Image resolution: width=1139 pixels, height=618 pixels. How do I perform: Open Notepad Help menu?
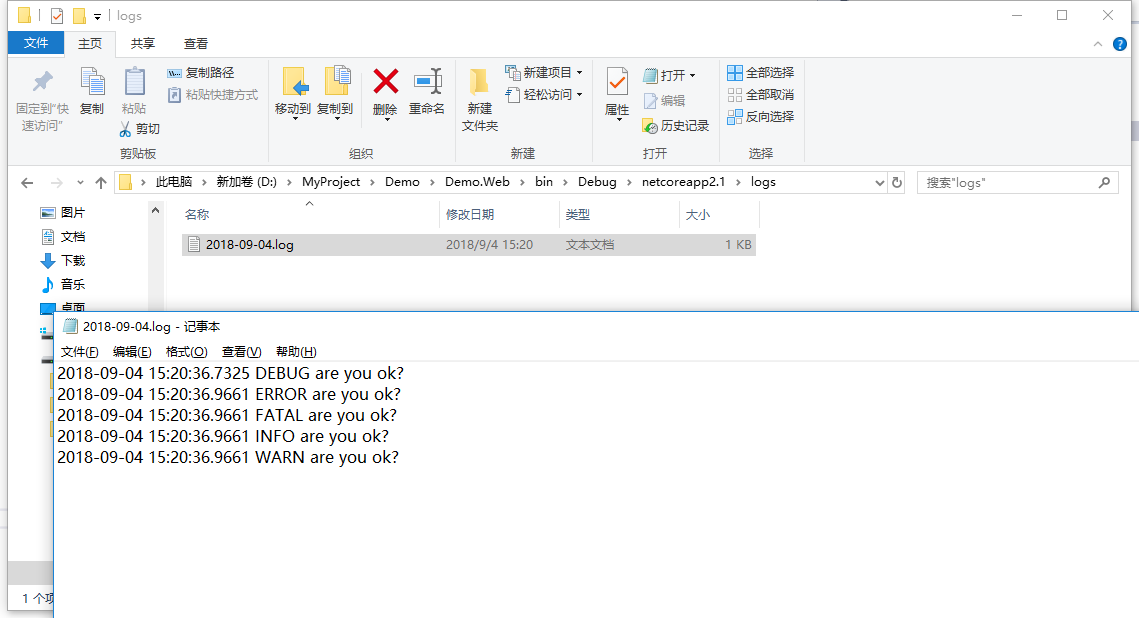point(296,351)
